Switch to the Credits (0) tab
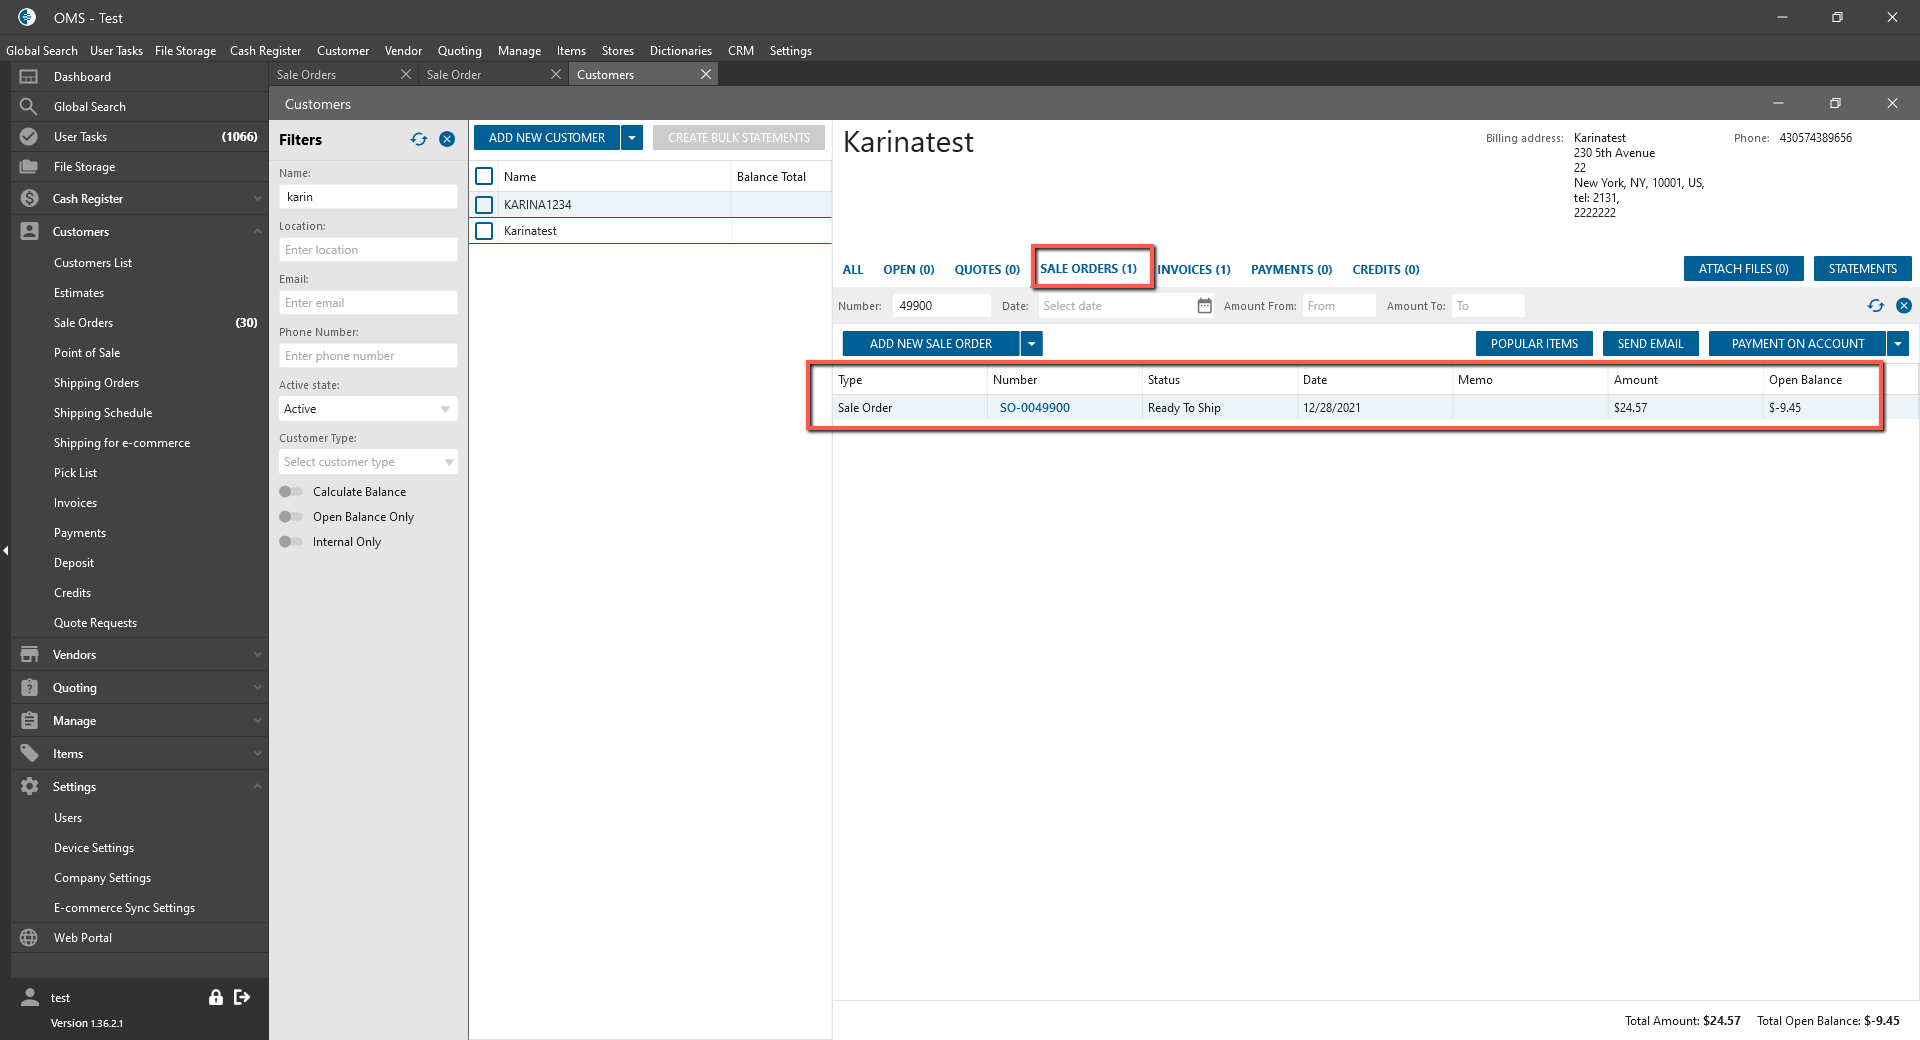 click(x=1386, y=270)
